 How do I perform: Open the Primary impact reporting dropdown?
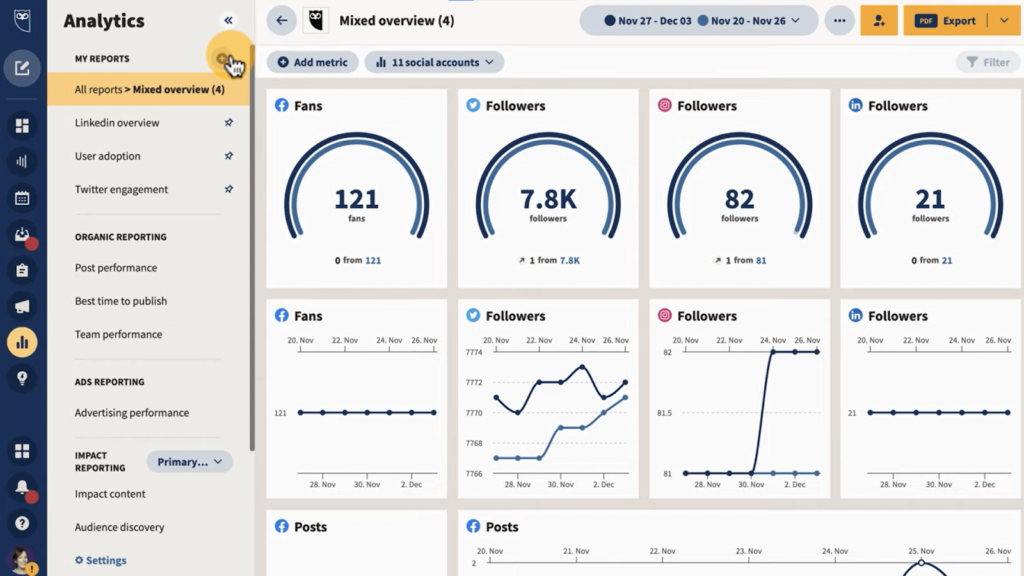tap(189, 462)
